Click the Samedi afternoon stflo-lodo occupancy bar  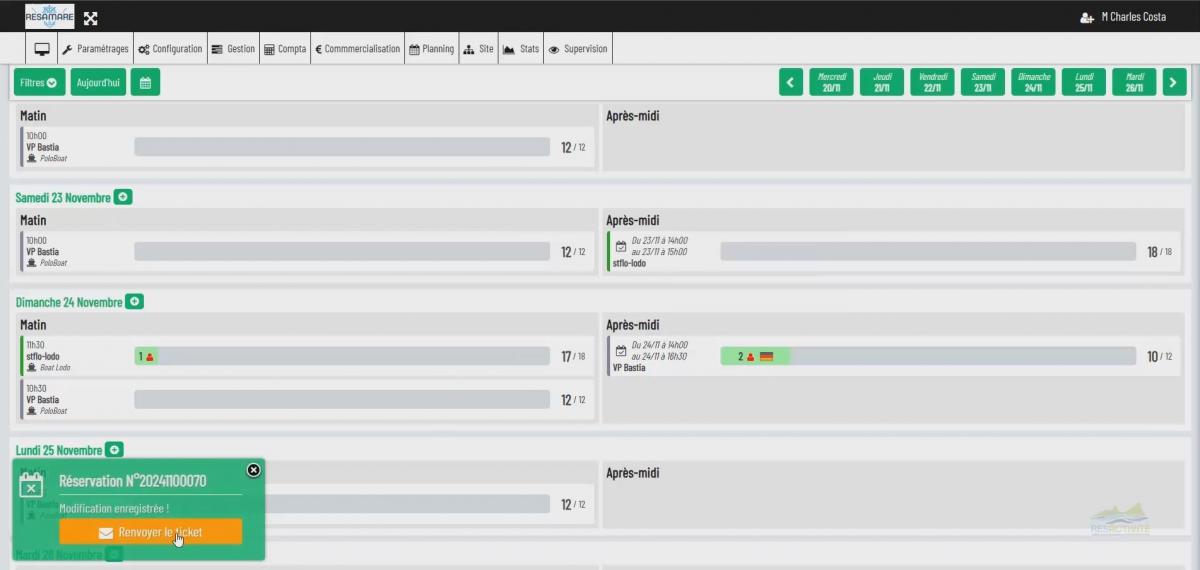928,251
